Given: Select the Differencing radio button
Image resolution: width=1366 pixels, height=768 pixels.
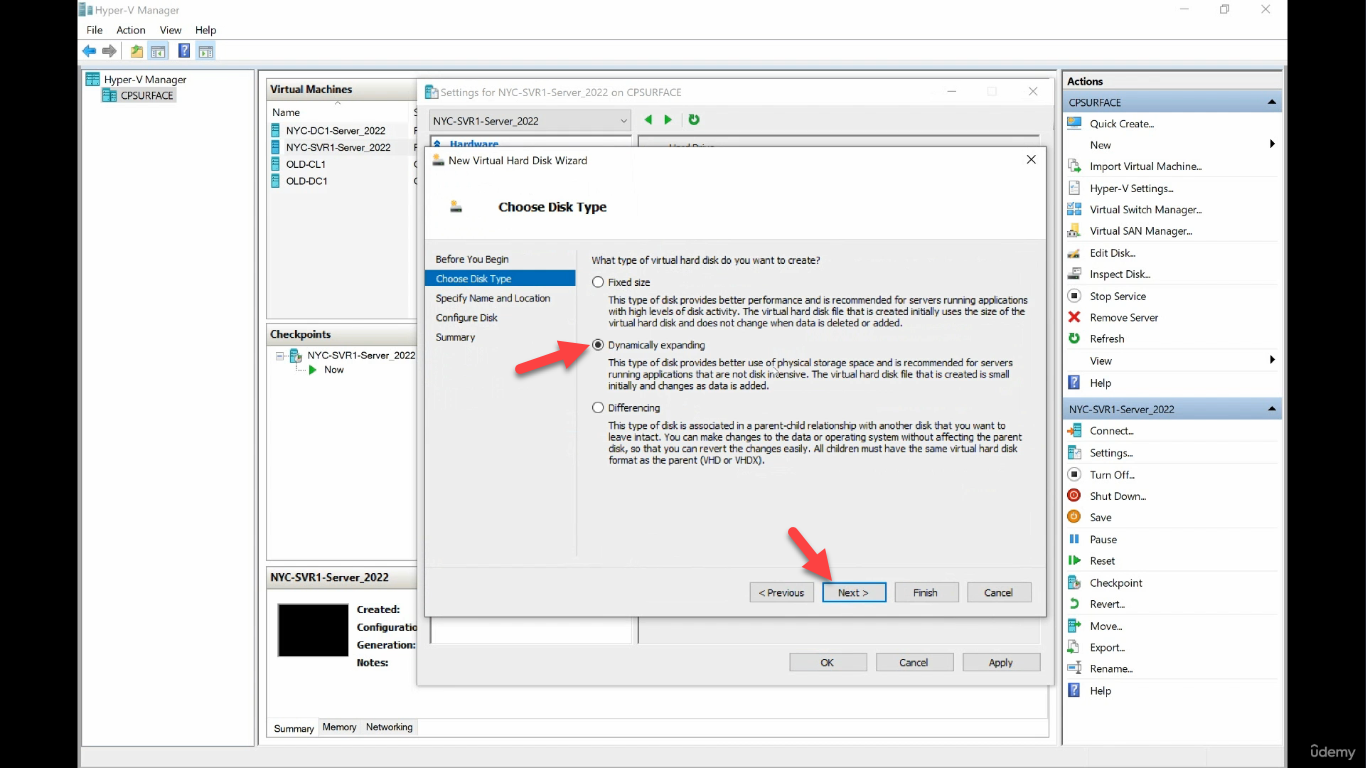Looking at the screenshot, I should (598, 408).
